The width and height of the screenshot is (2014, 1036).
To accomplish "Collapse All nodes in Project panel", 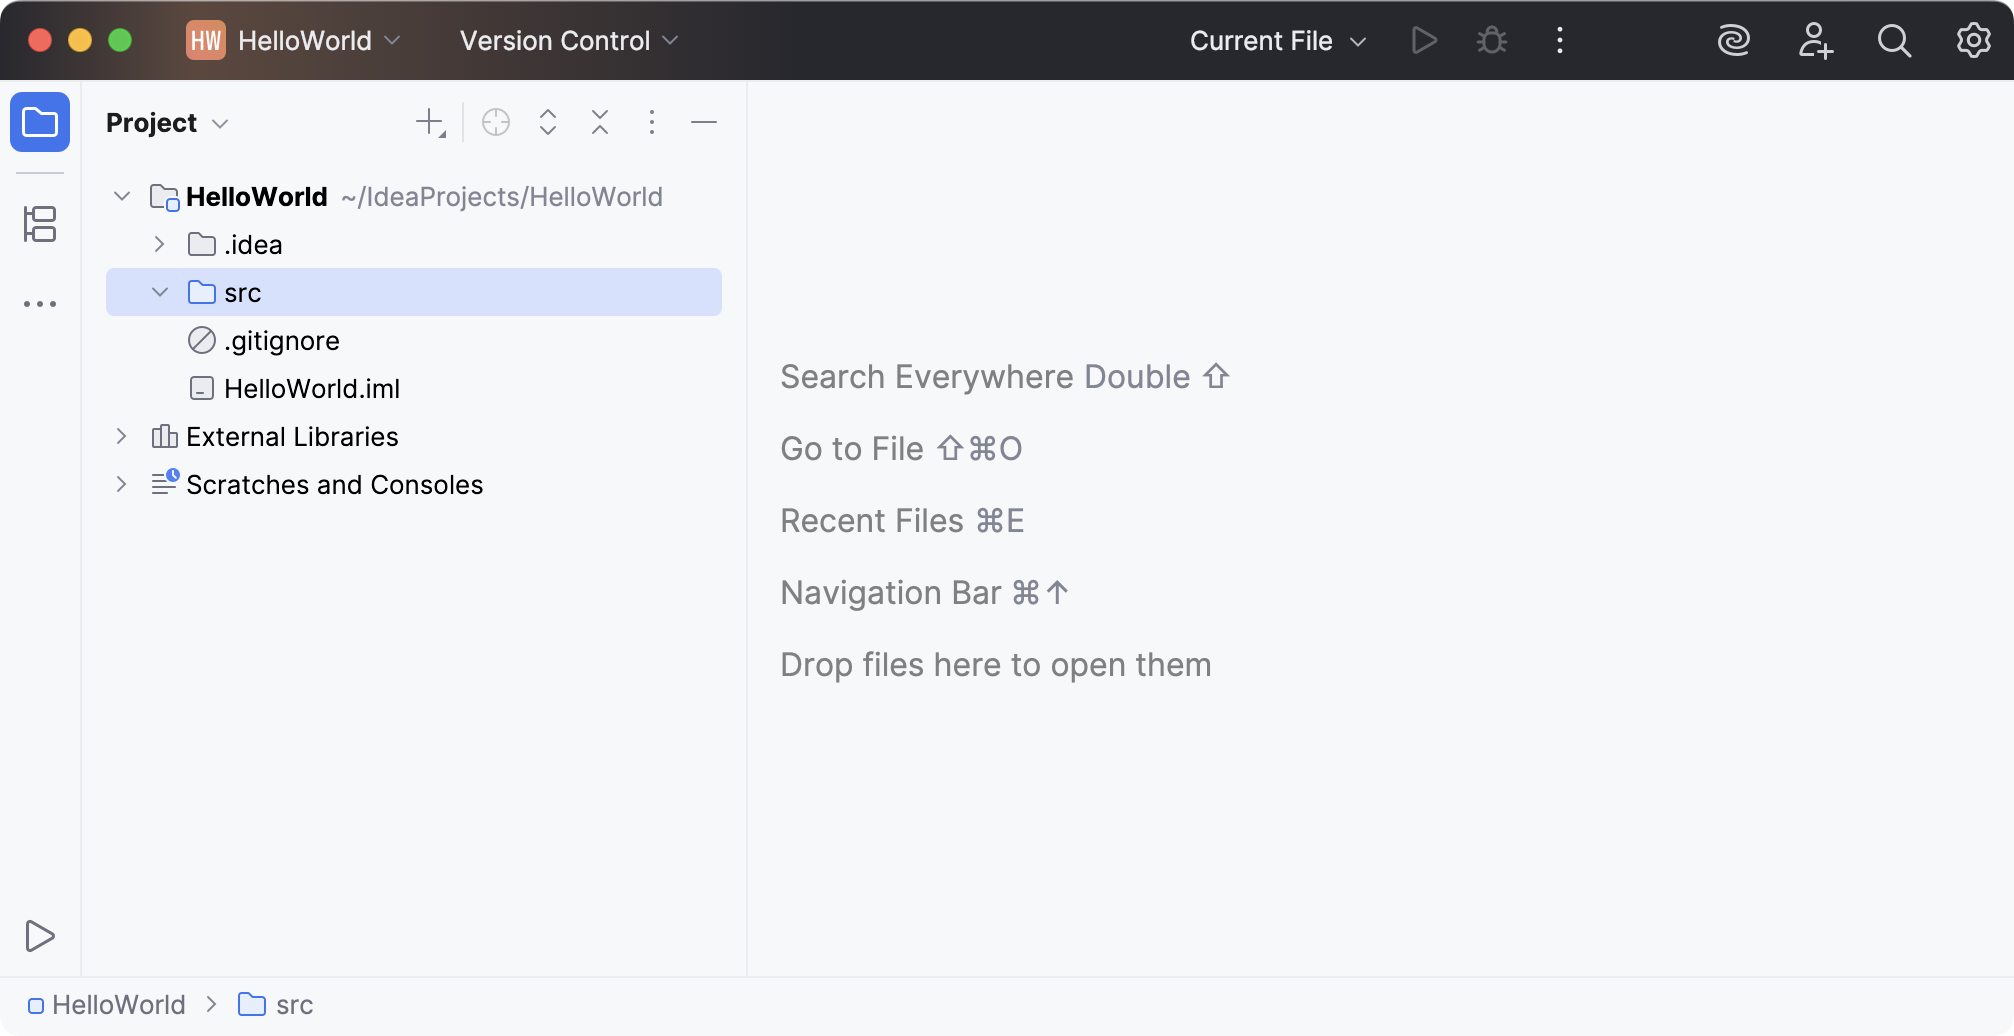I will click(x=600, y=122).
